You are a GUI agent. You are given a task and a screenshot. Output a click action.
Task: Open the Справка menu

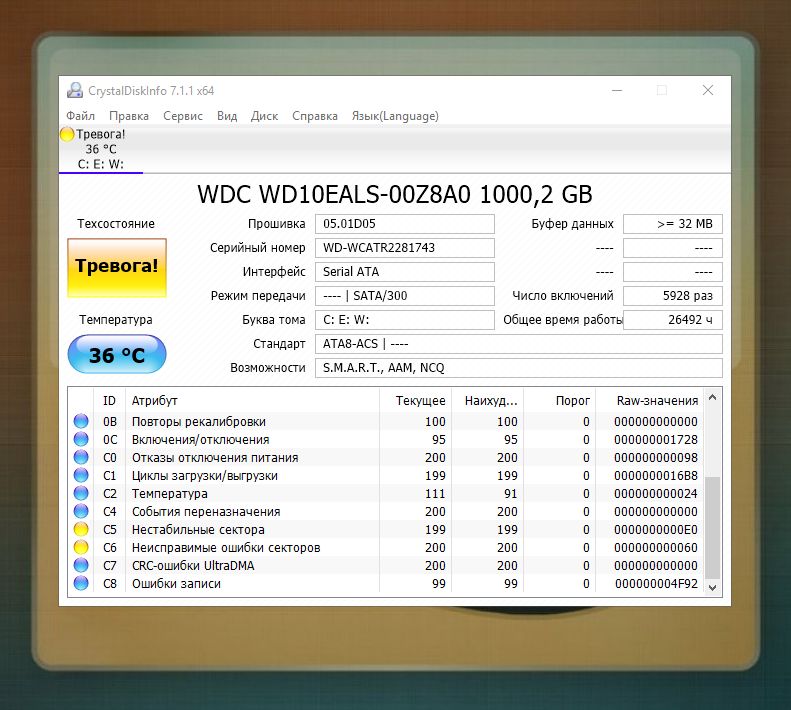pyautogui.click(x=315, y=116)
